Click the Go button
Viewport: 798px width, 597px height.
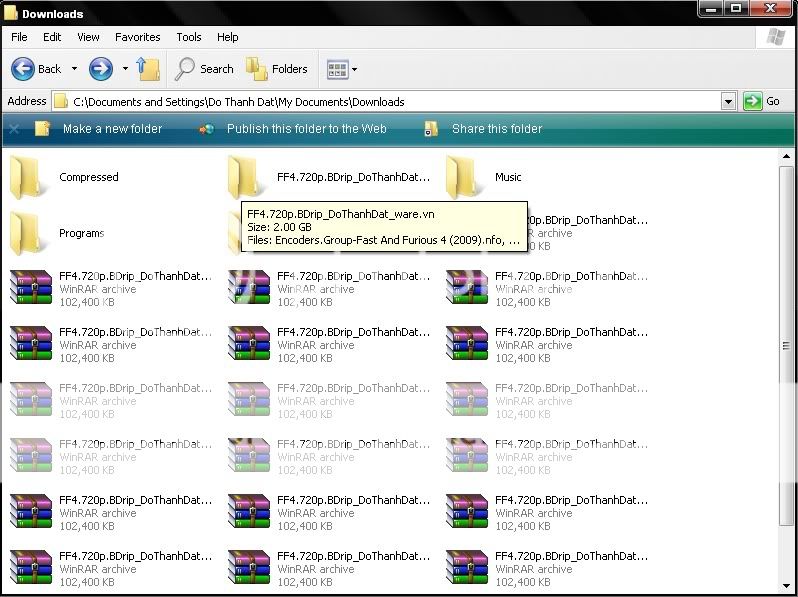[762, 101]
